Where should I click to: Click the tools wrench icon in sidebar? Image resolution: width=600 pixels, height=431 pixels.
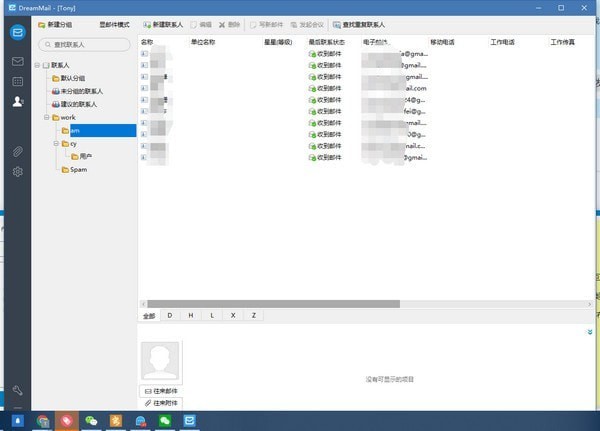[x=17, y=390]
